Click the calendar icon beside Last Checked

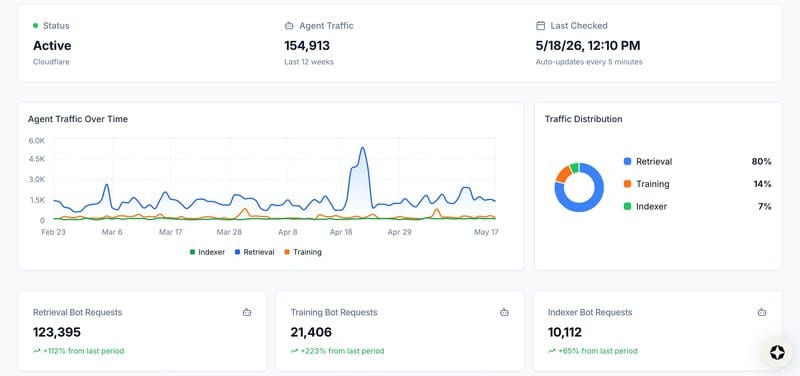540,26
